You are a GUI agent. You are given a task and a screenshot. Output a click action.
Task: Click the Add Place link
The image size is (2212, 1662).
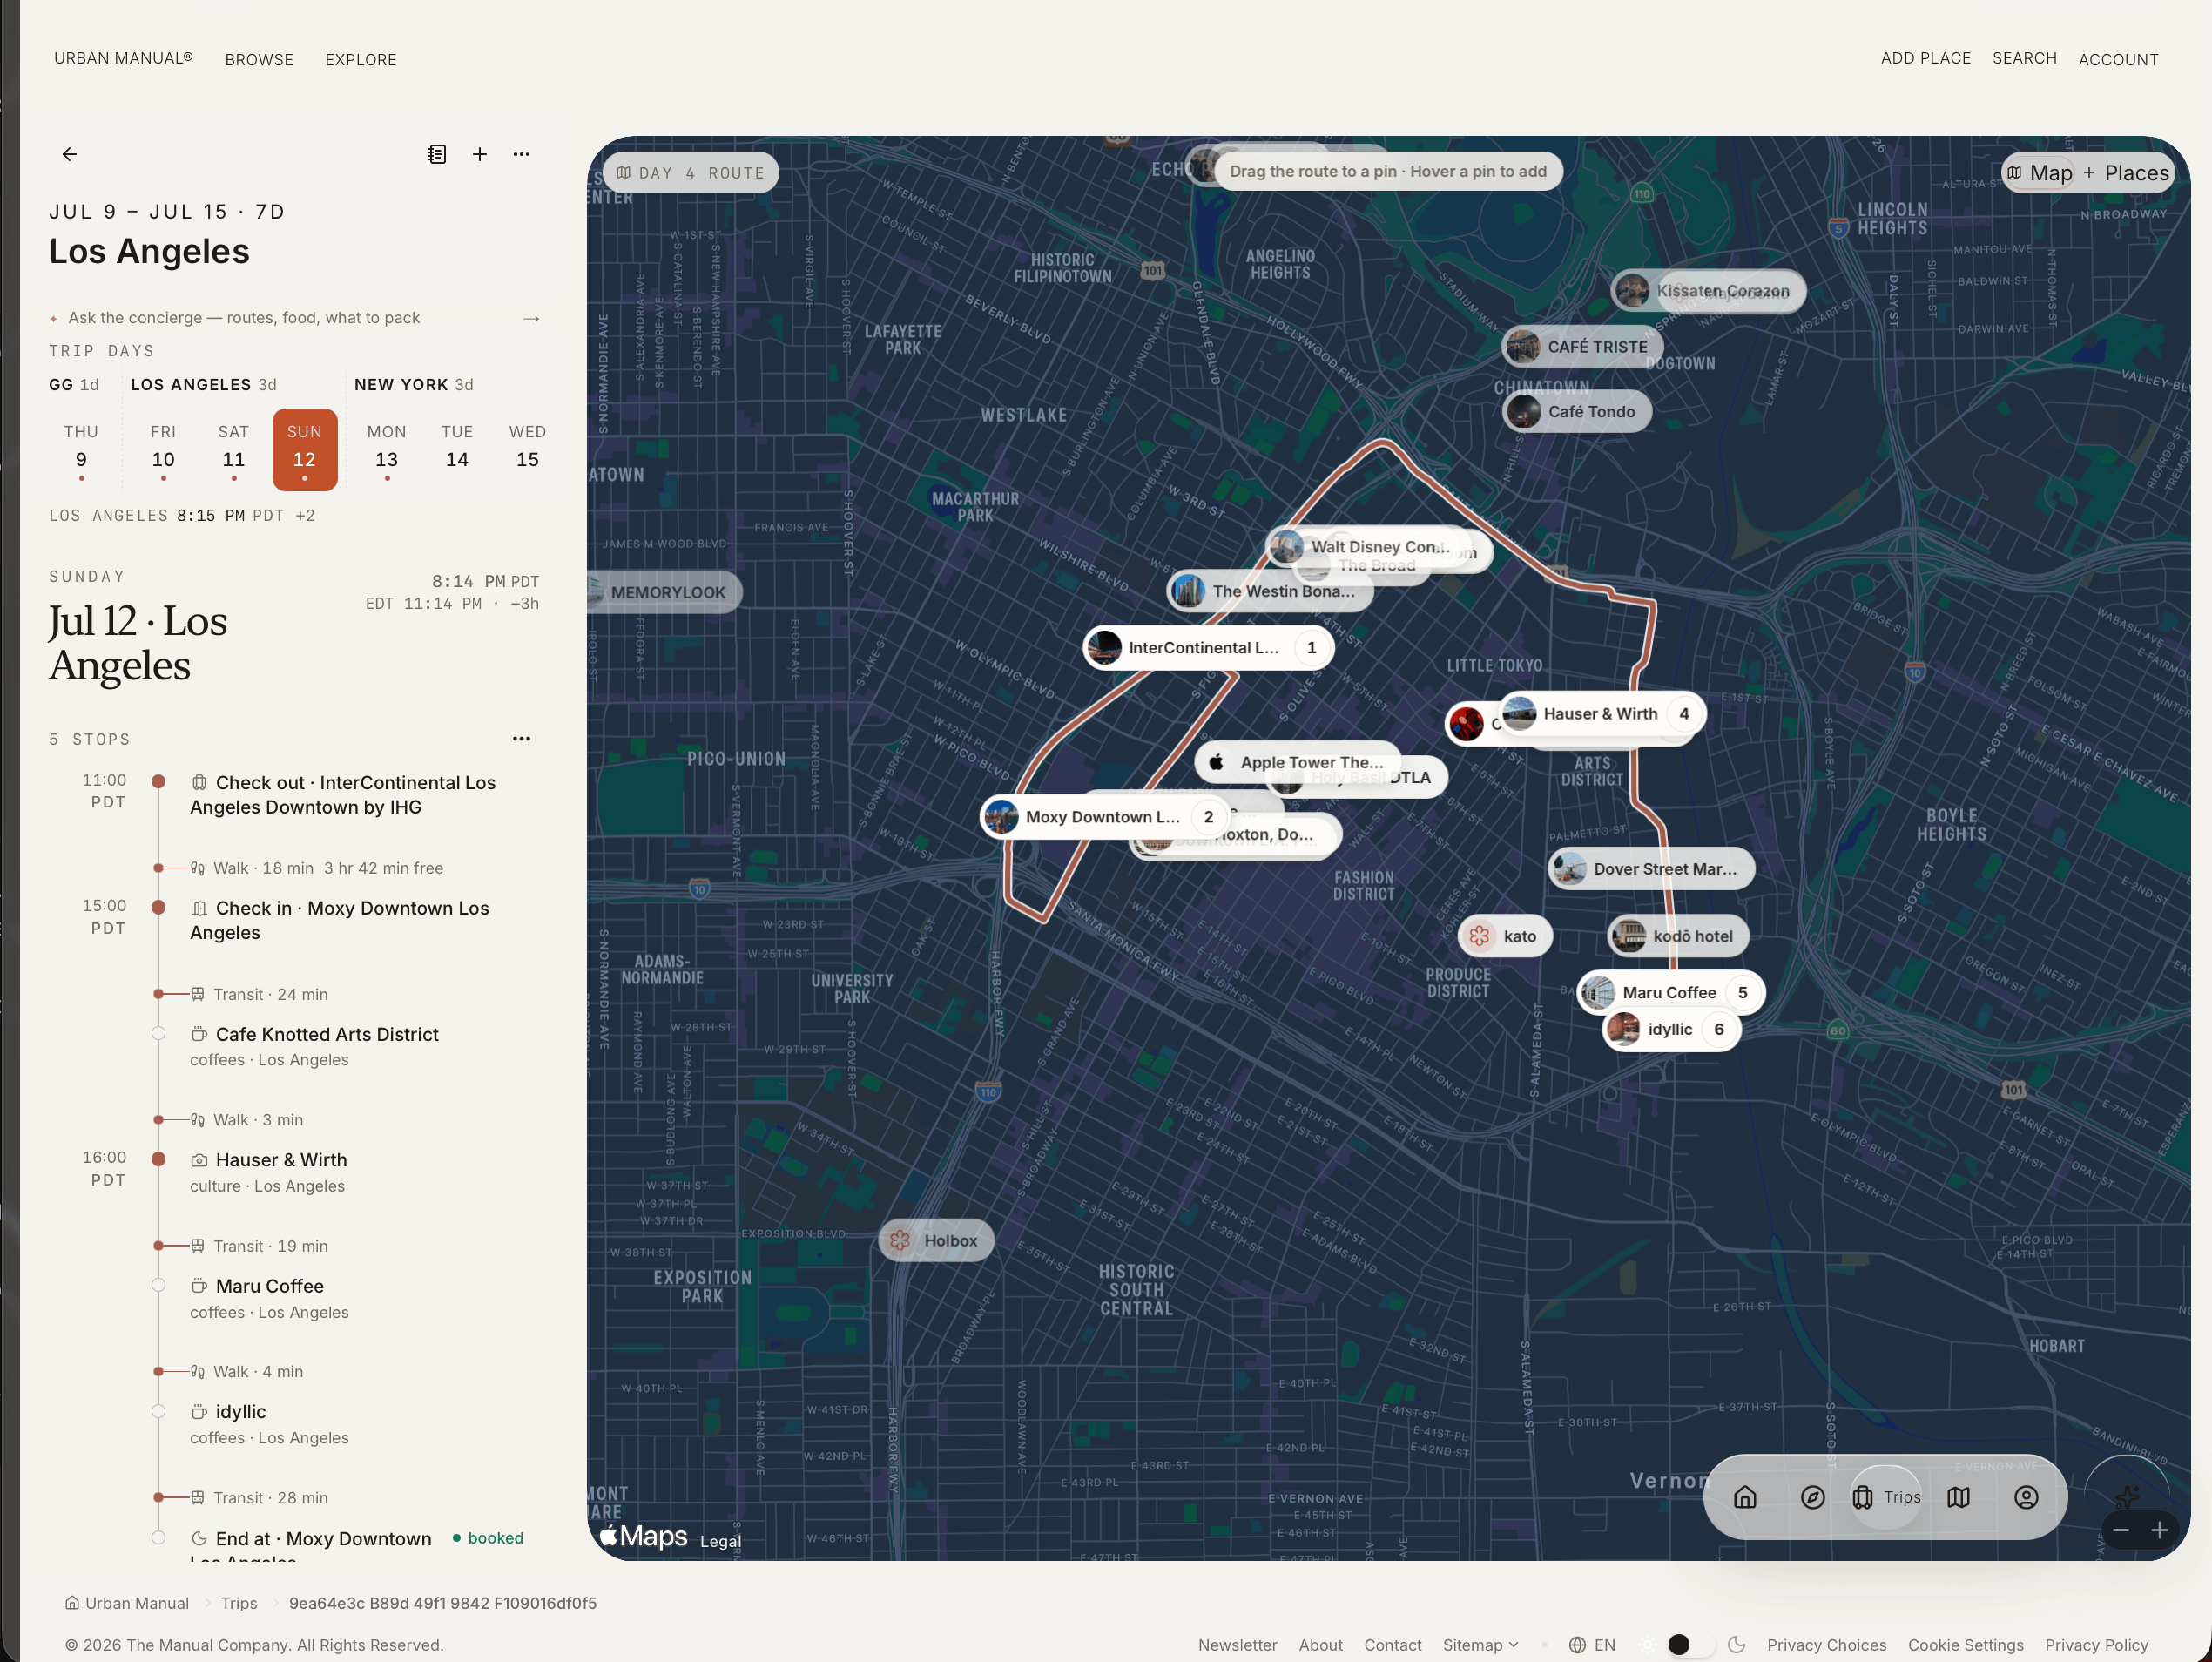pyautogui.click(x=1925, y=59)
